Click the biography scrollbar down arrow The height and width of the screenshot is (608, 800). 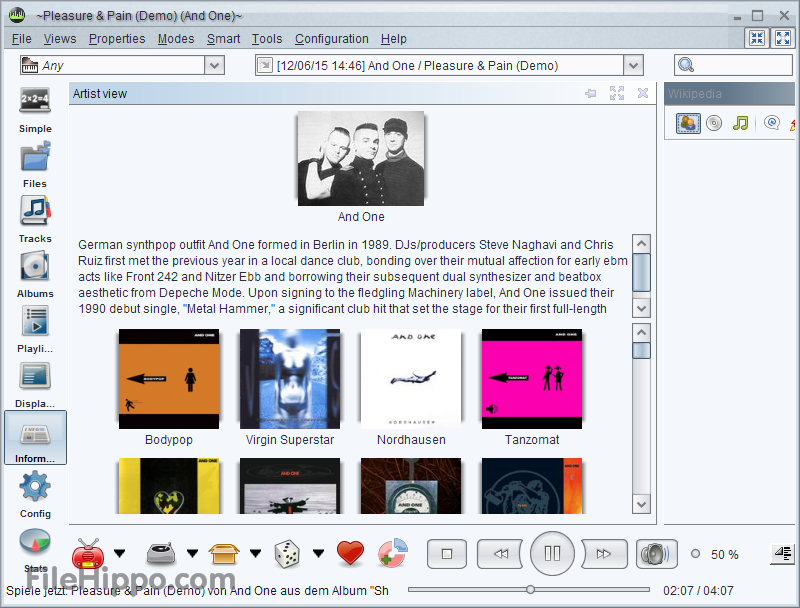tap(641, 308)
